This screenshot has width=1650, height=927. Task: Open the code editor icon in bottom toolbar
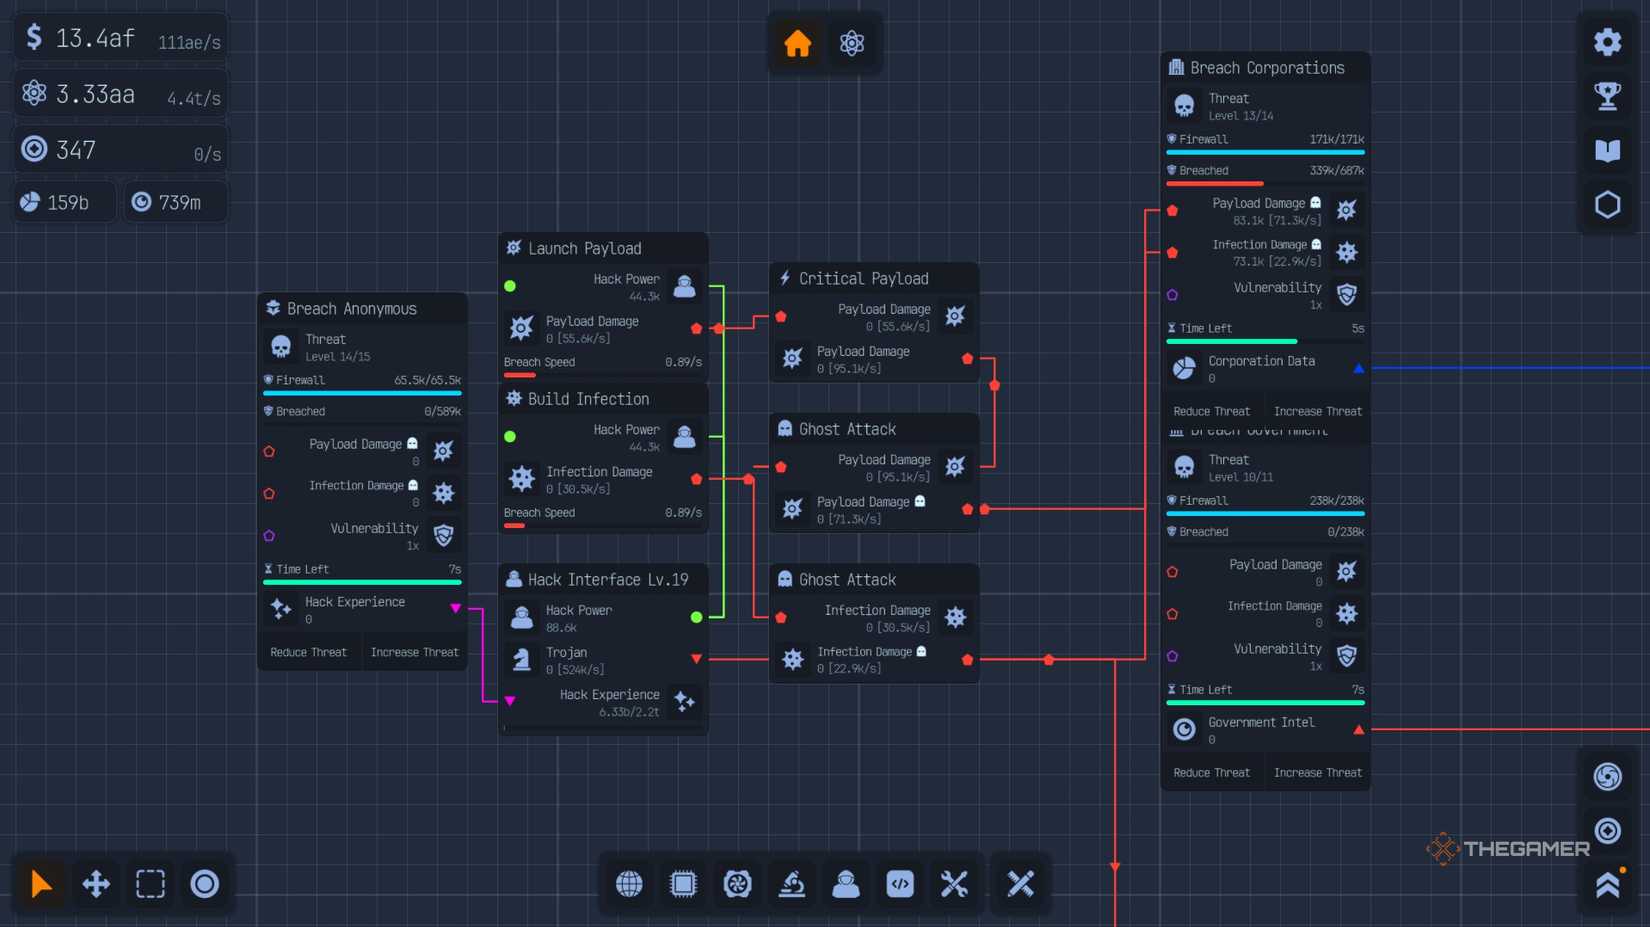point(899,884)
